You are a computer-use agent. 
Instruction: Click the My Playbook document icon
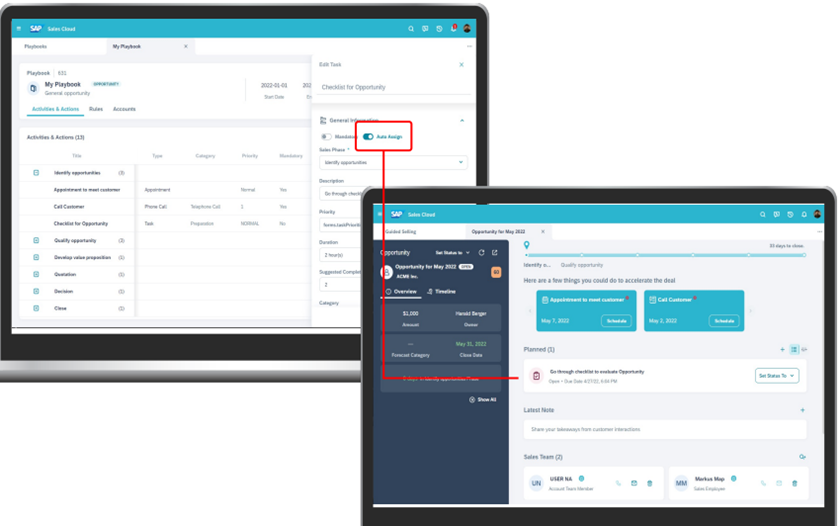[x=33, y=88]
